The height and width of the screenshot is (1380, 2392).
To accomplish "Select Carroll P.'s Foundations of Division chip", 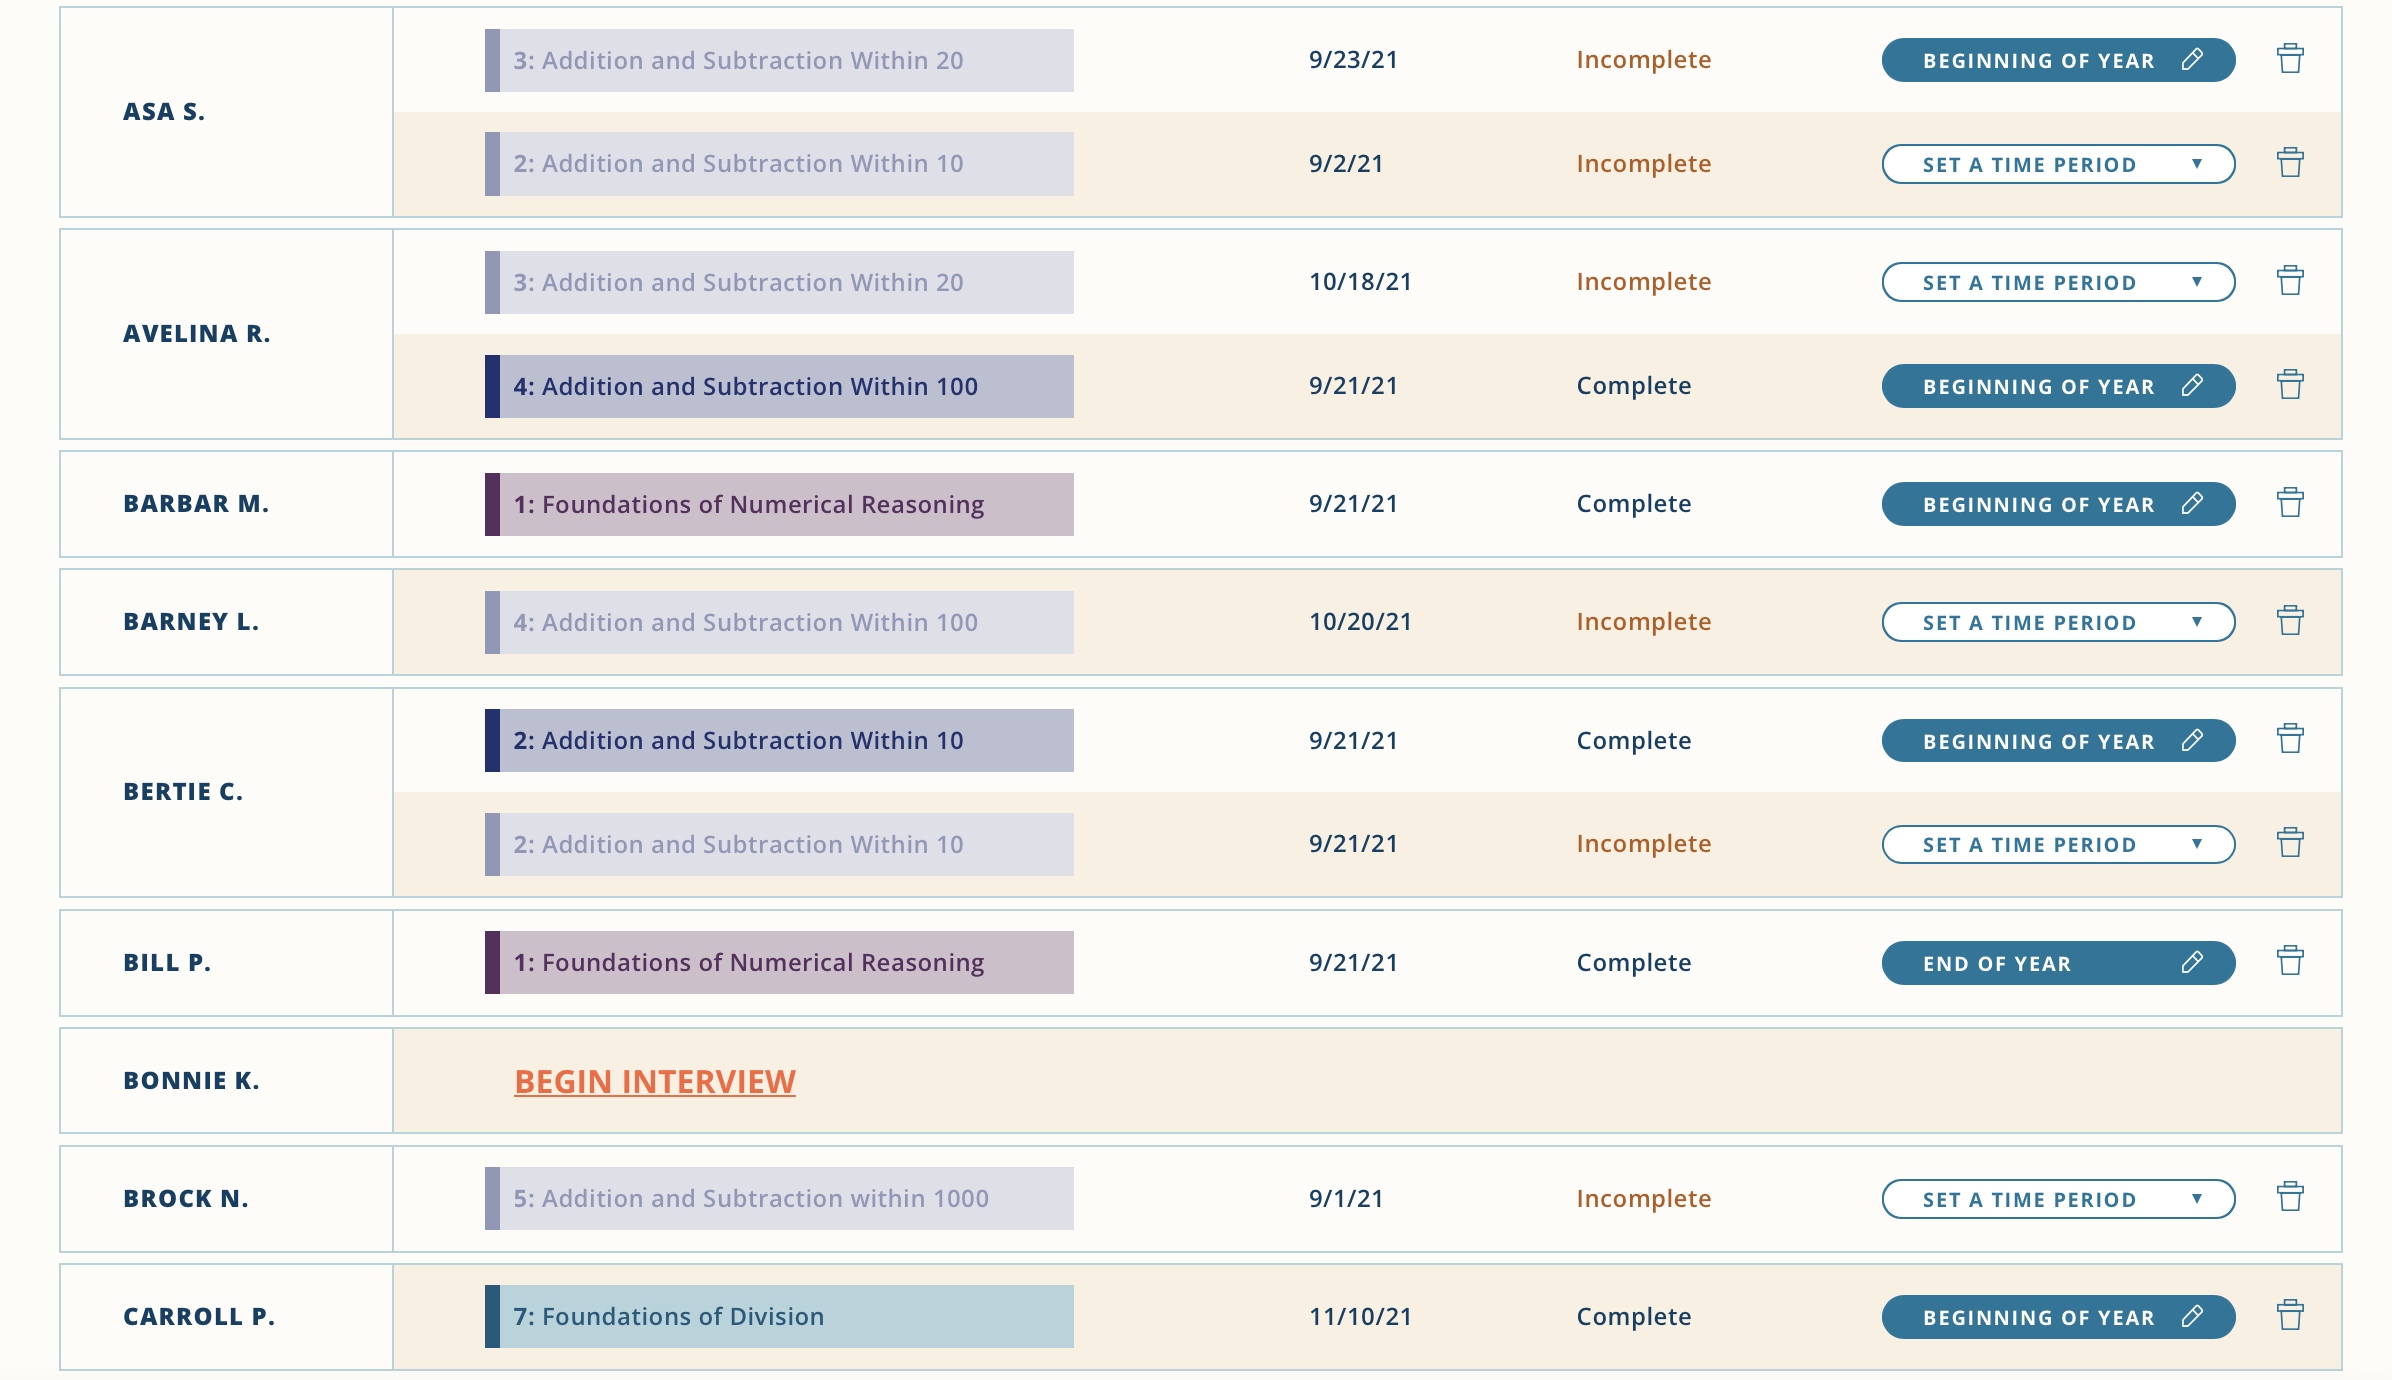I will pos(778,1316).
